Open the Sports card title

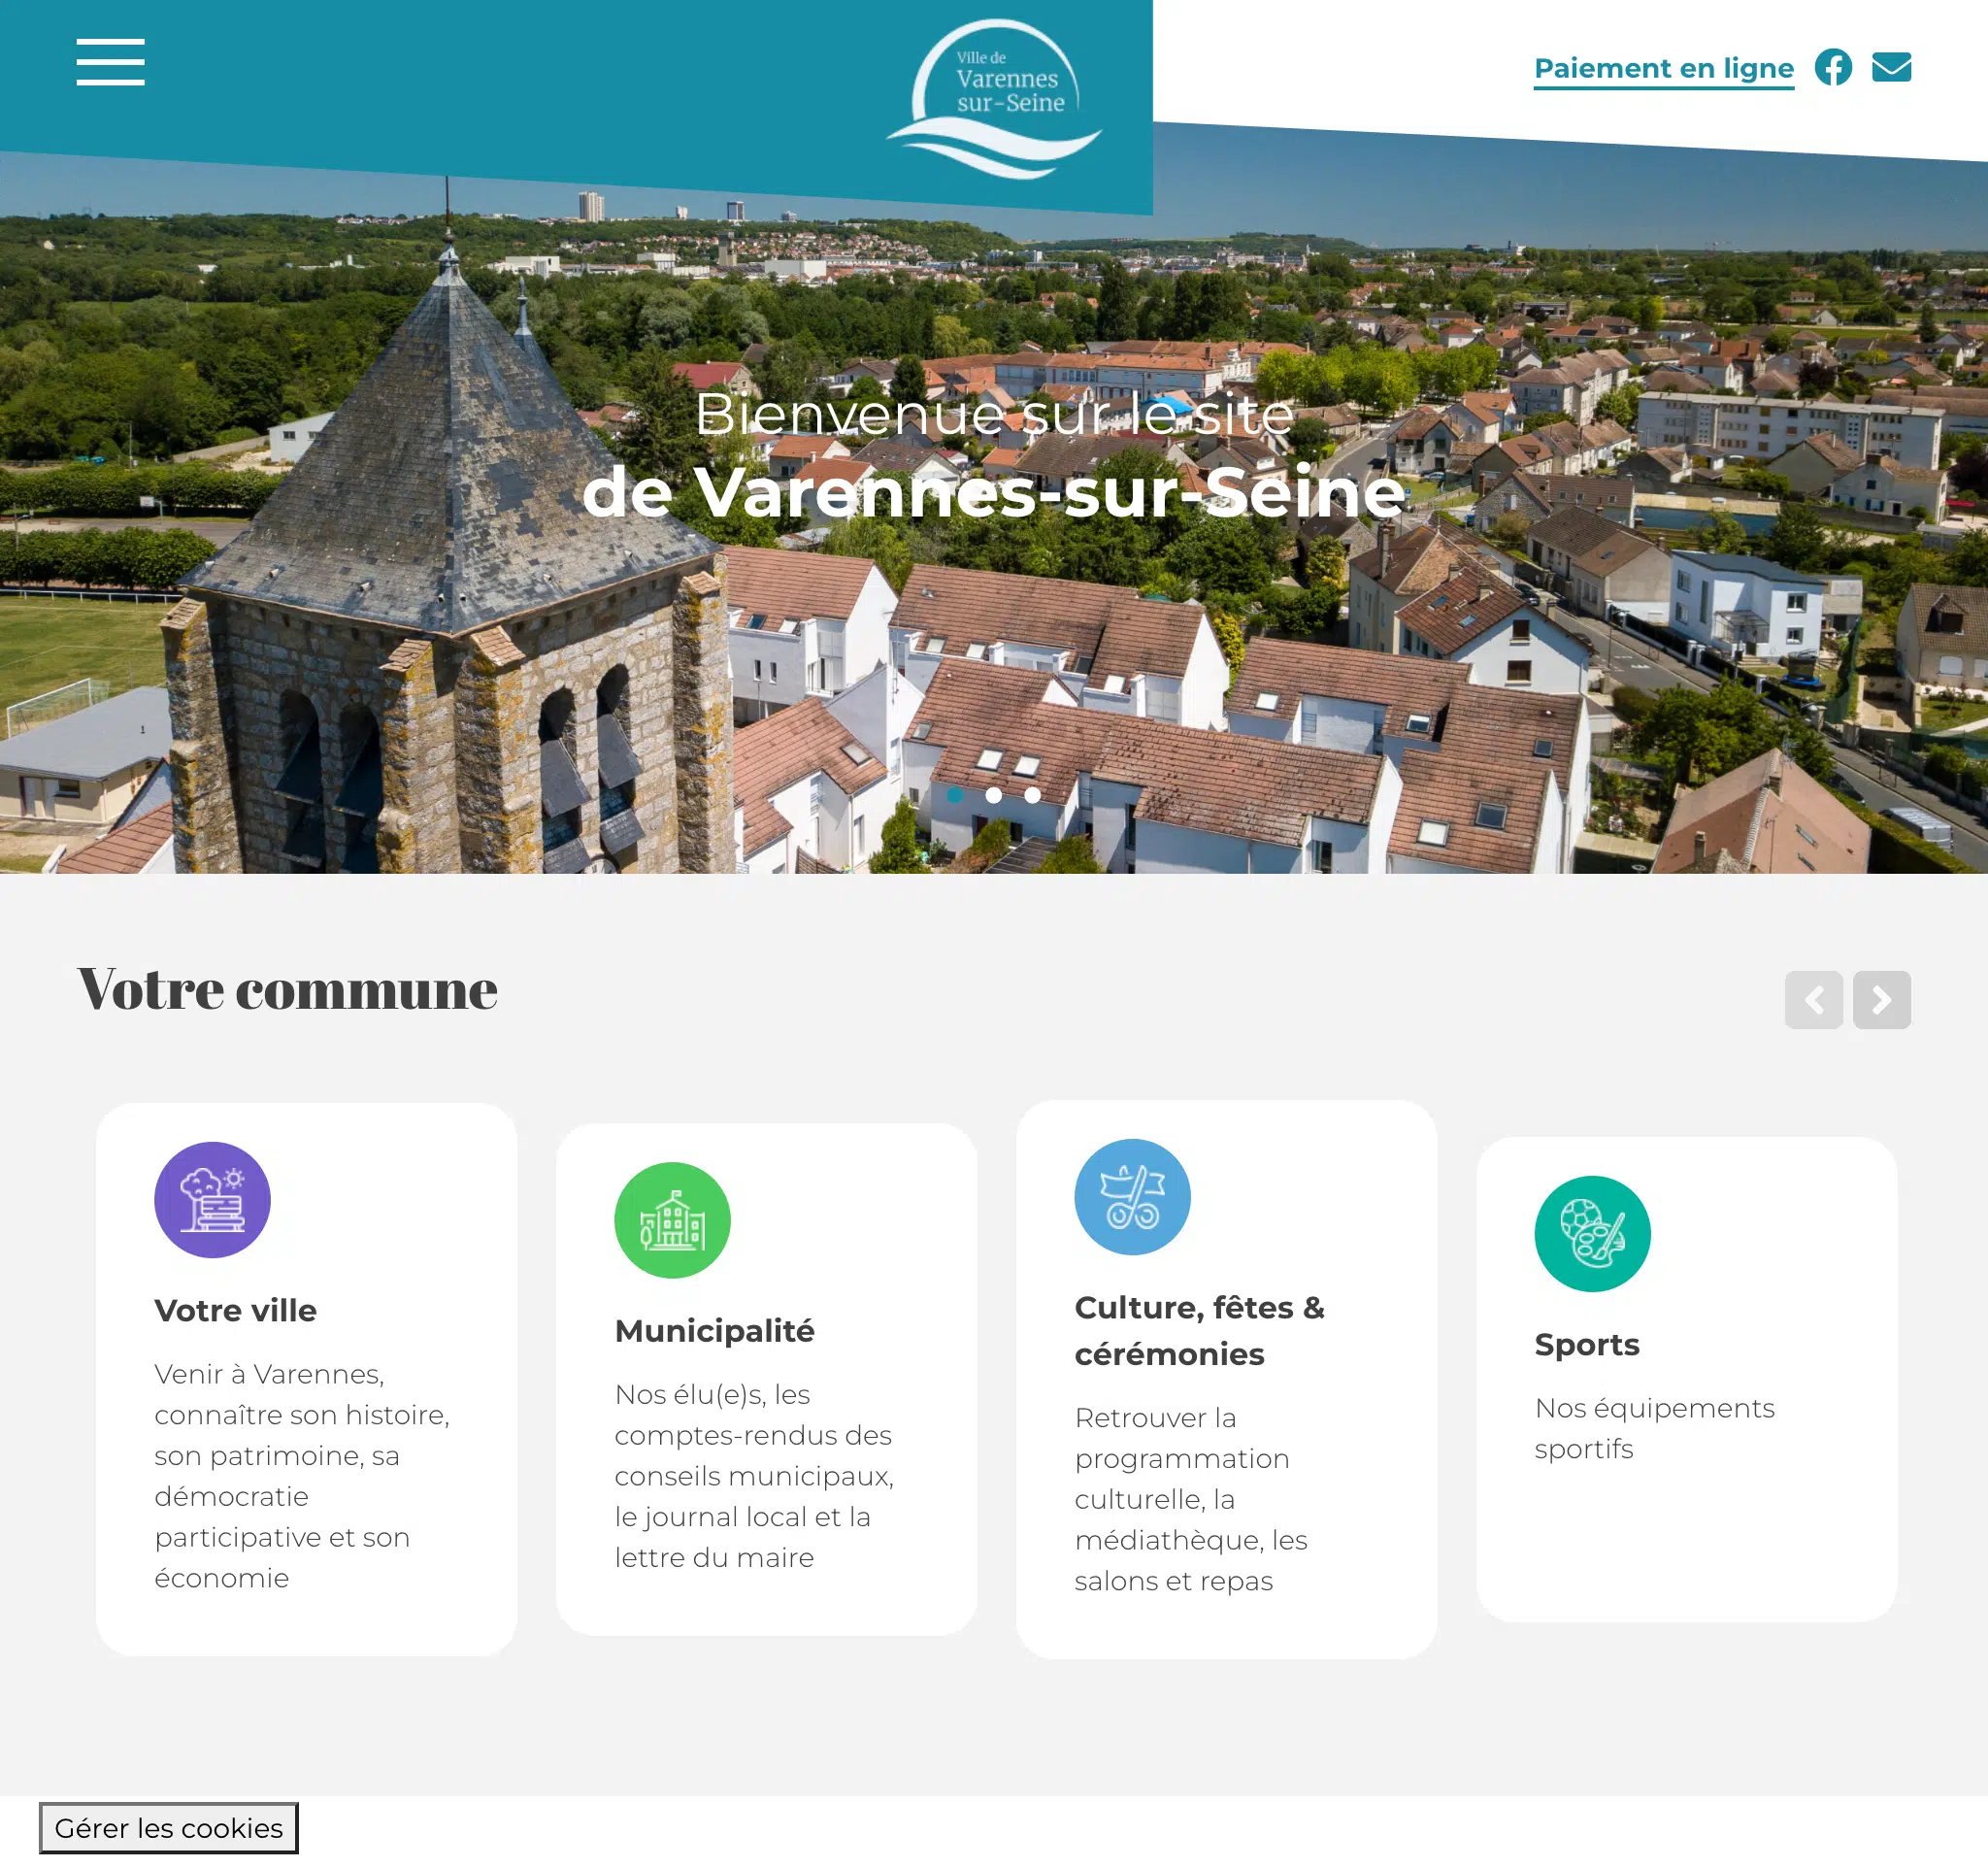pyautogui.click(x=1587, y=1344)
